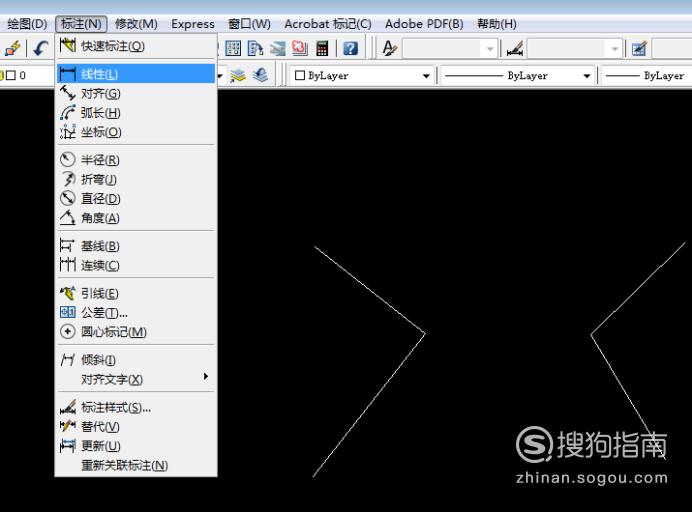This screenshot has width=692, height=512.
Task: Open 公差(T)... tolerance dialog
Action: tap(136, 312)
